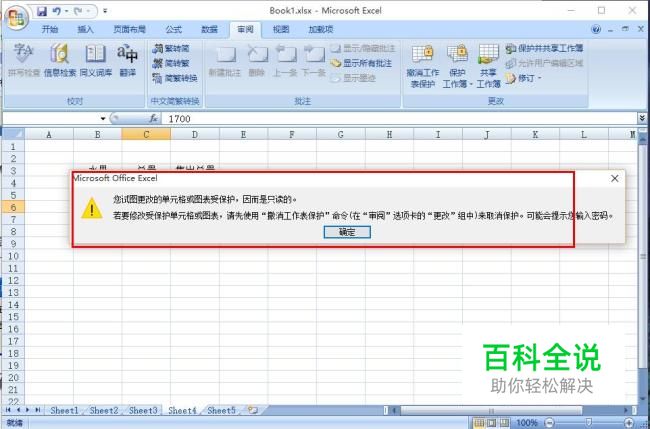Switch to Page Break Preview in status bar
The width and height of the screenshot is (650, 429).
coord(504,423)
